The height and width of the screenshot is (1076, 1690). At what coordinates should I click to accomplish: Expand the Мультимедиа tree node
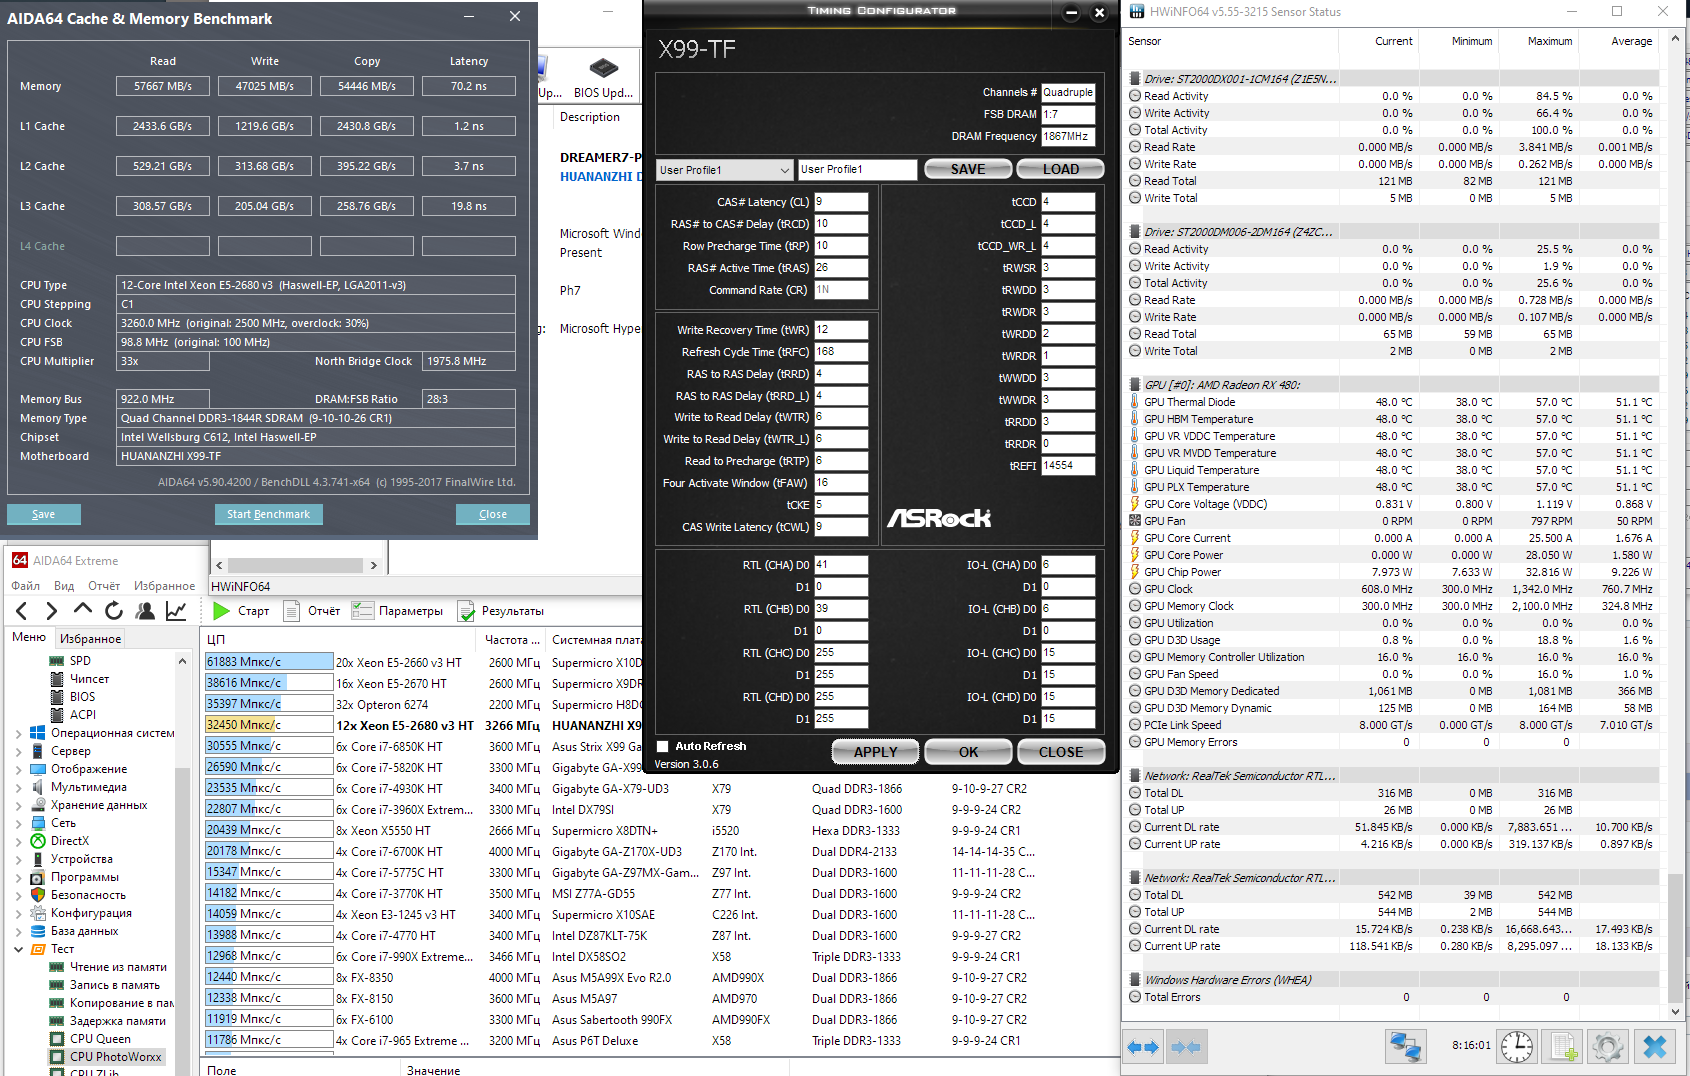click(x=18, y=787)
